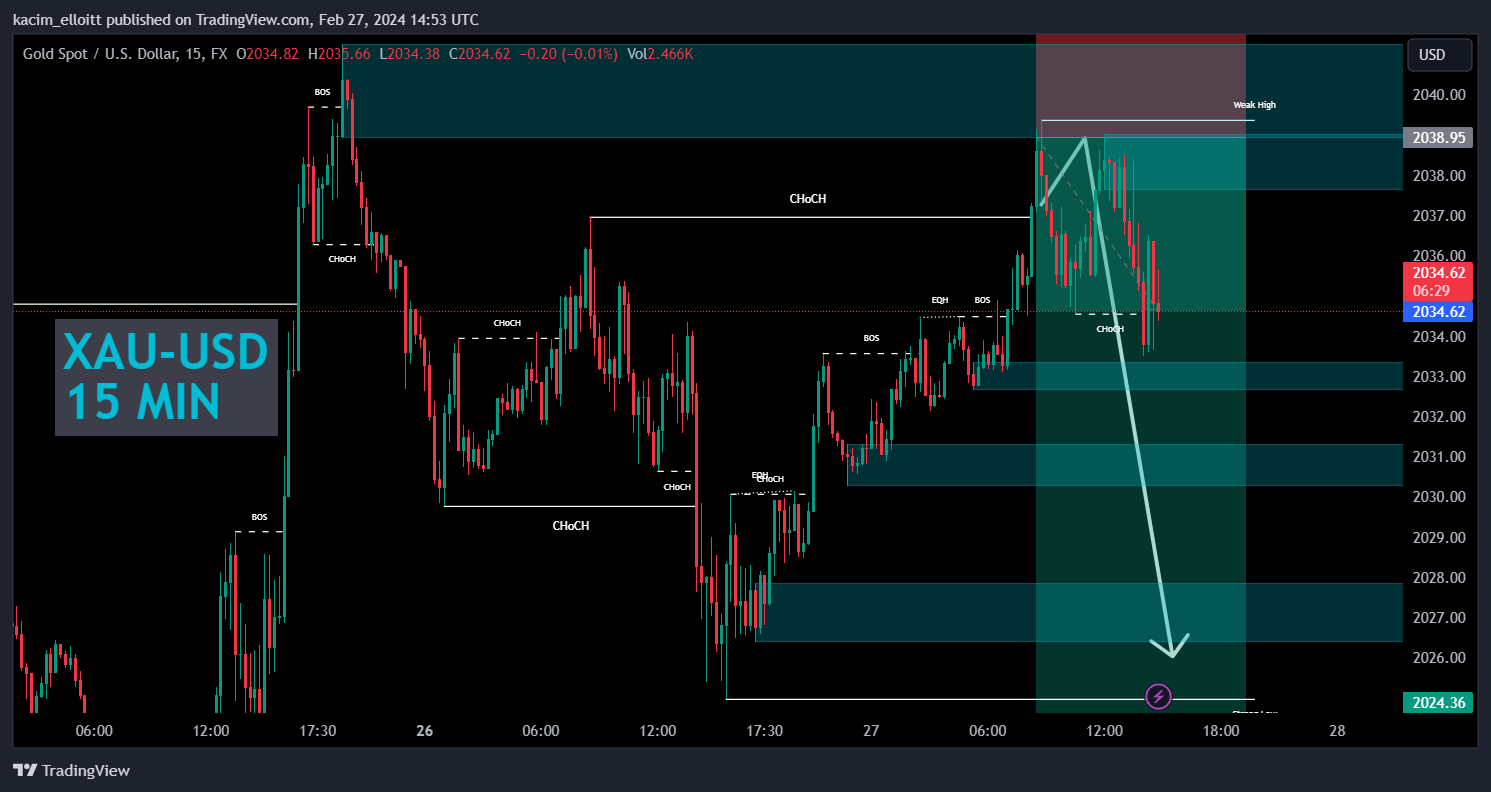Click the 2033.00 price axis value
This screenshot has height=792, width=1491.
coord(1437,377)
